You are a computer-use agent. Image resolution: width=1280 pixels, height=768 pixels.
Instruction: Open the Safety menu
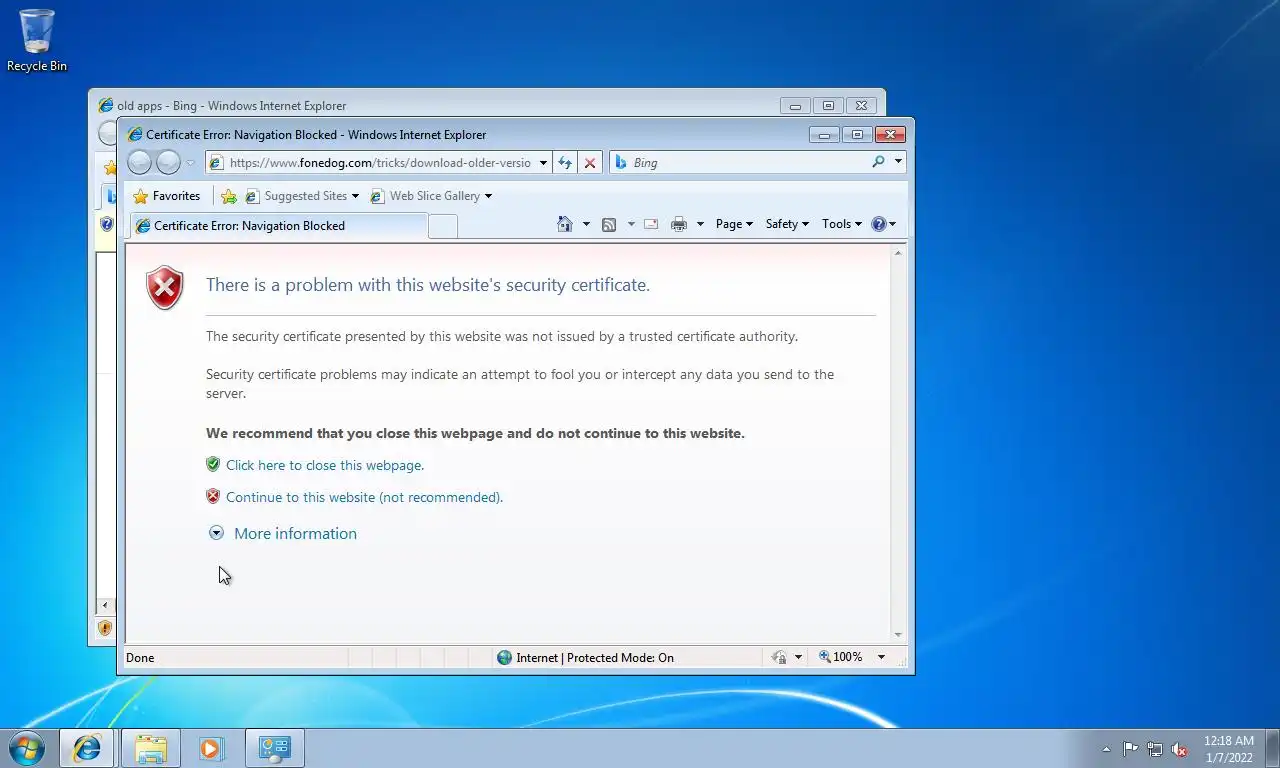coord(787,224)
